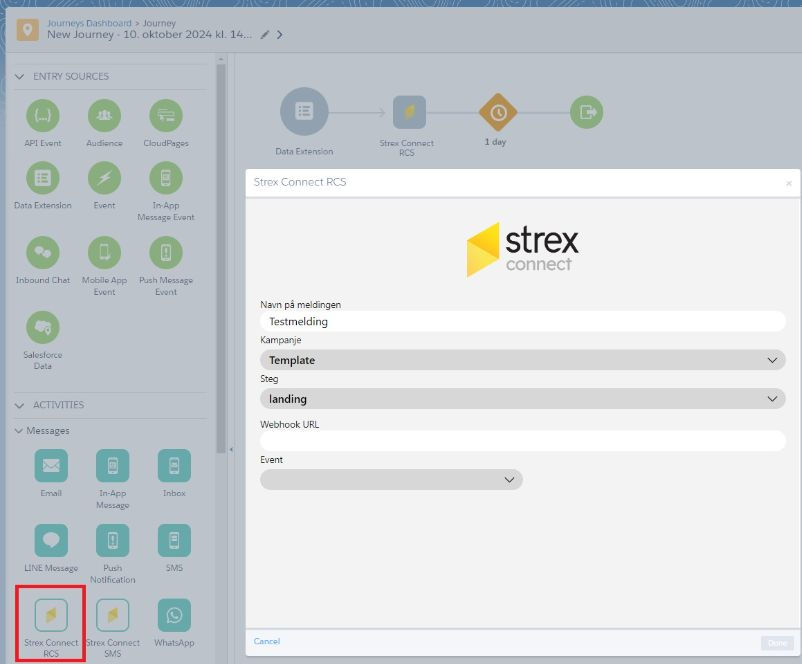
Task: Select the In-App Message Event icon
Action: tap(166, 178)
